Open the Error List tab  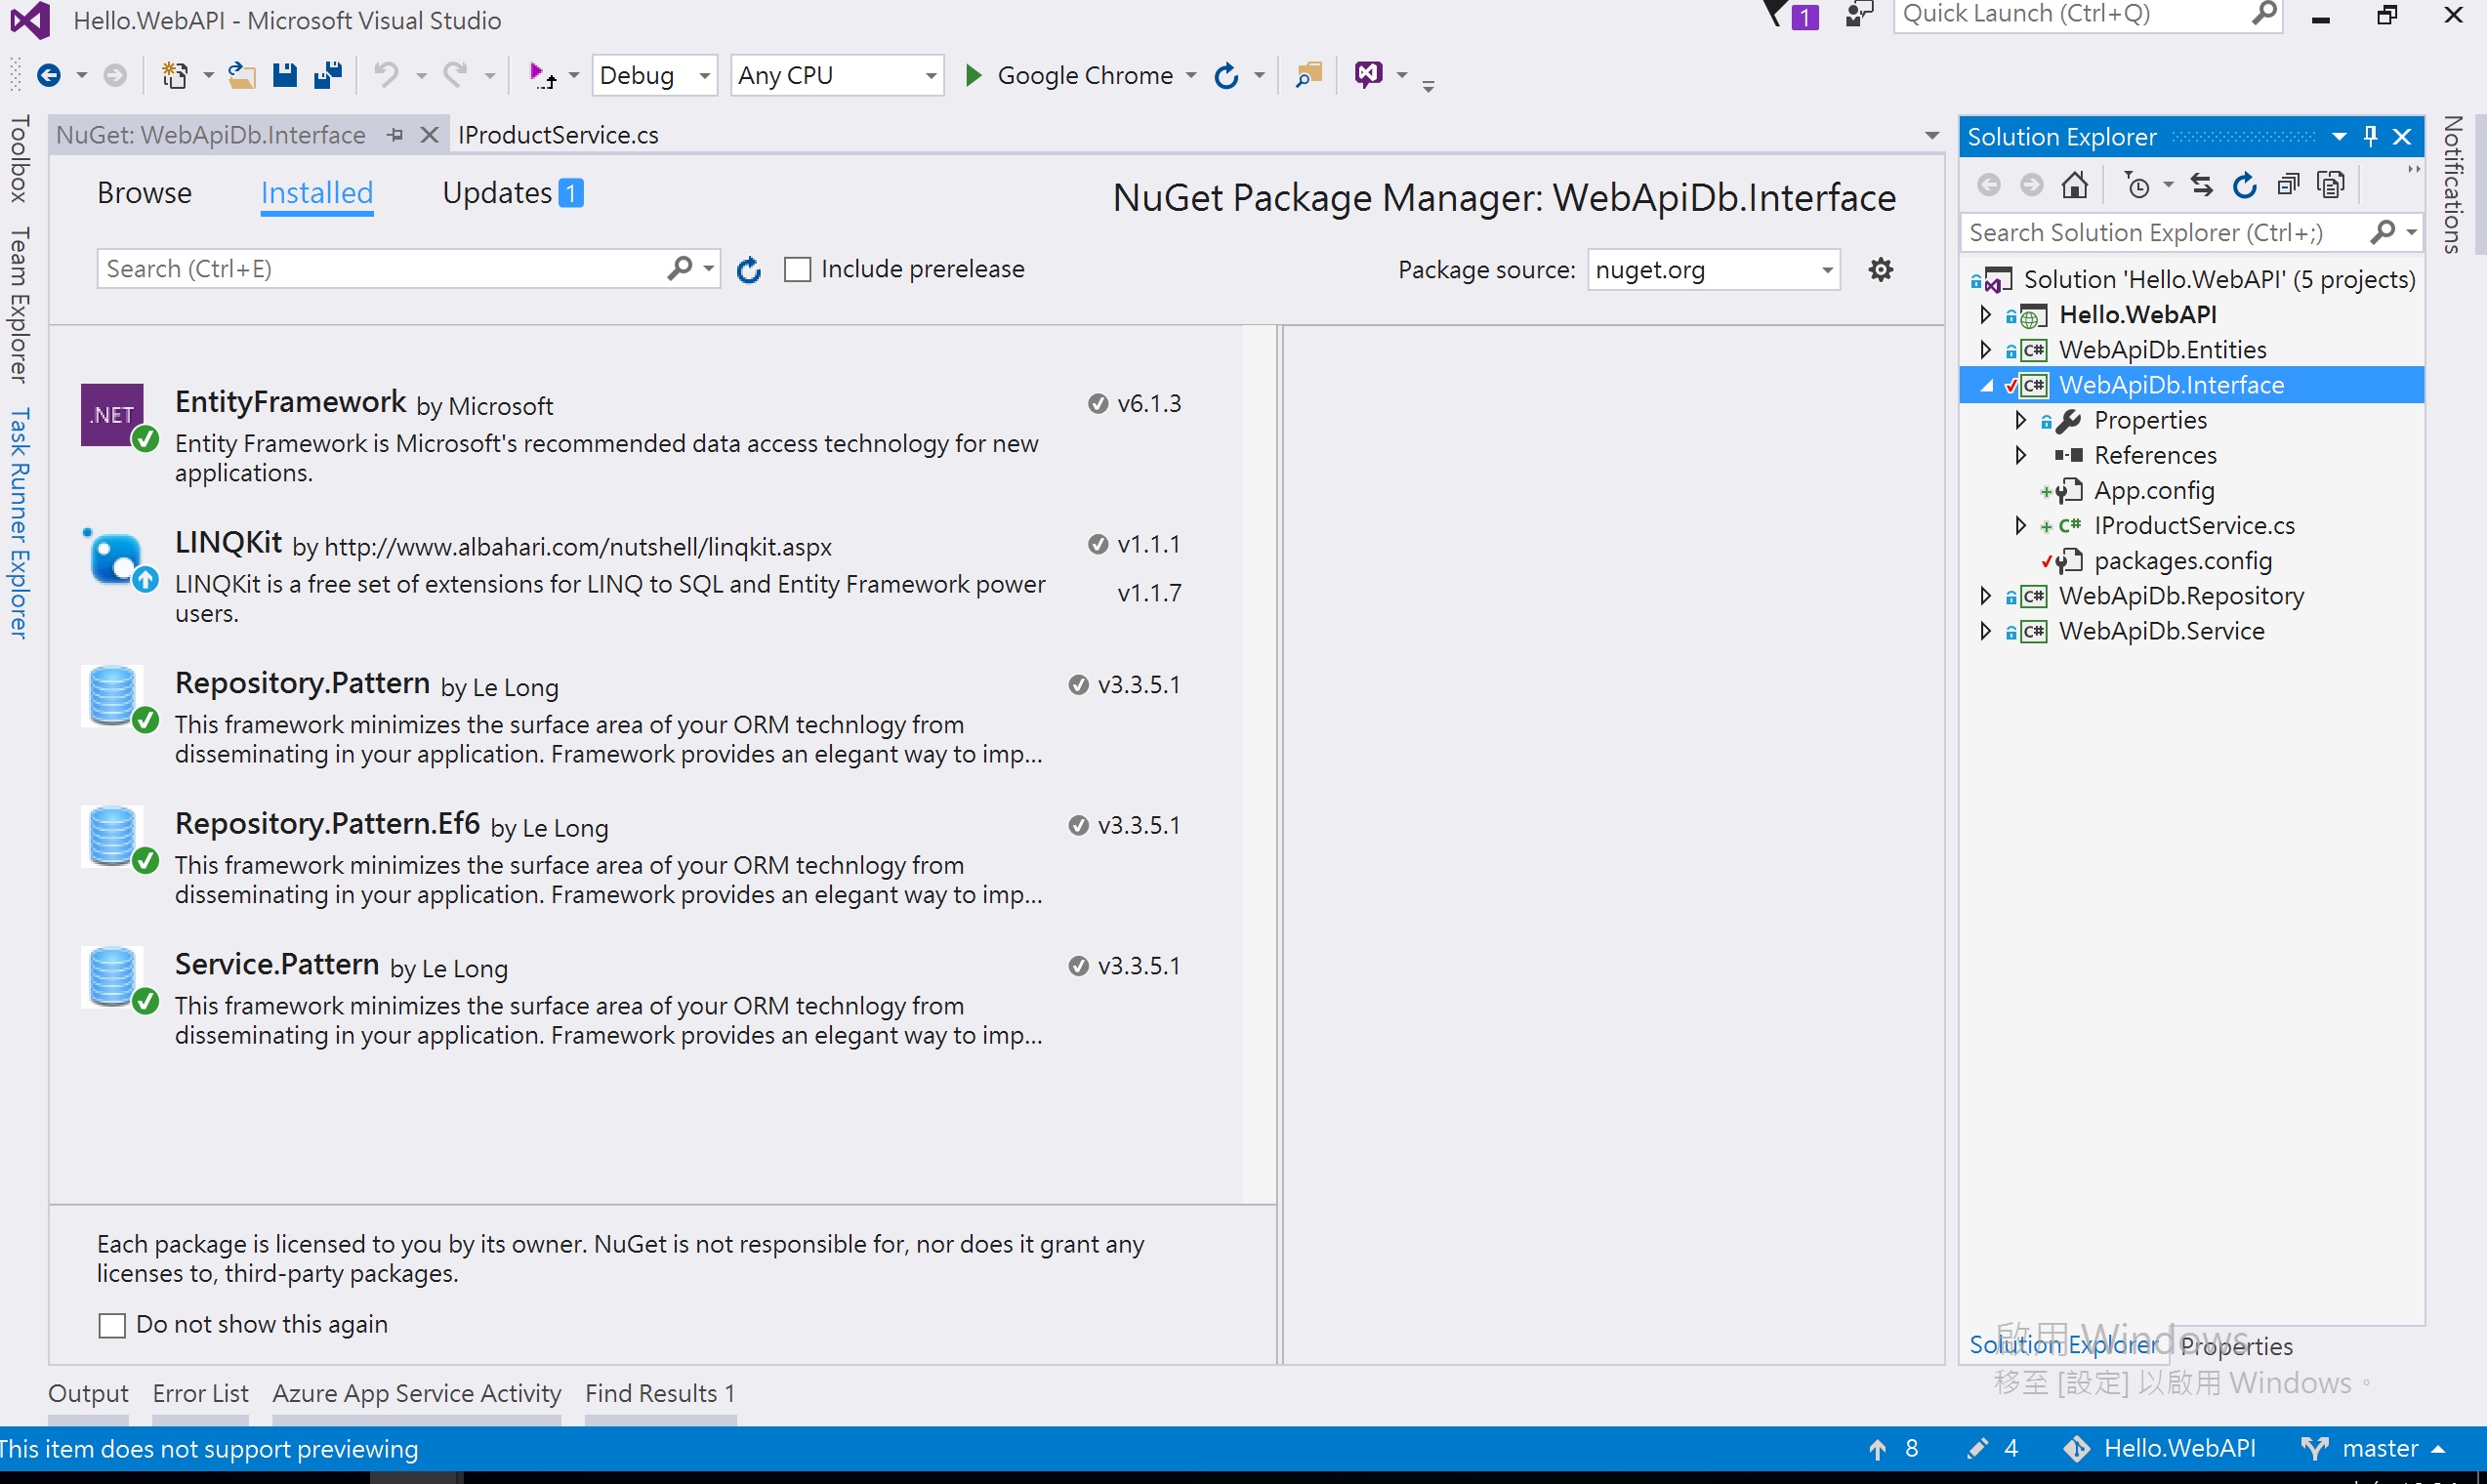[x=200, y=1393]
